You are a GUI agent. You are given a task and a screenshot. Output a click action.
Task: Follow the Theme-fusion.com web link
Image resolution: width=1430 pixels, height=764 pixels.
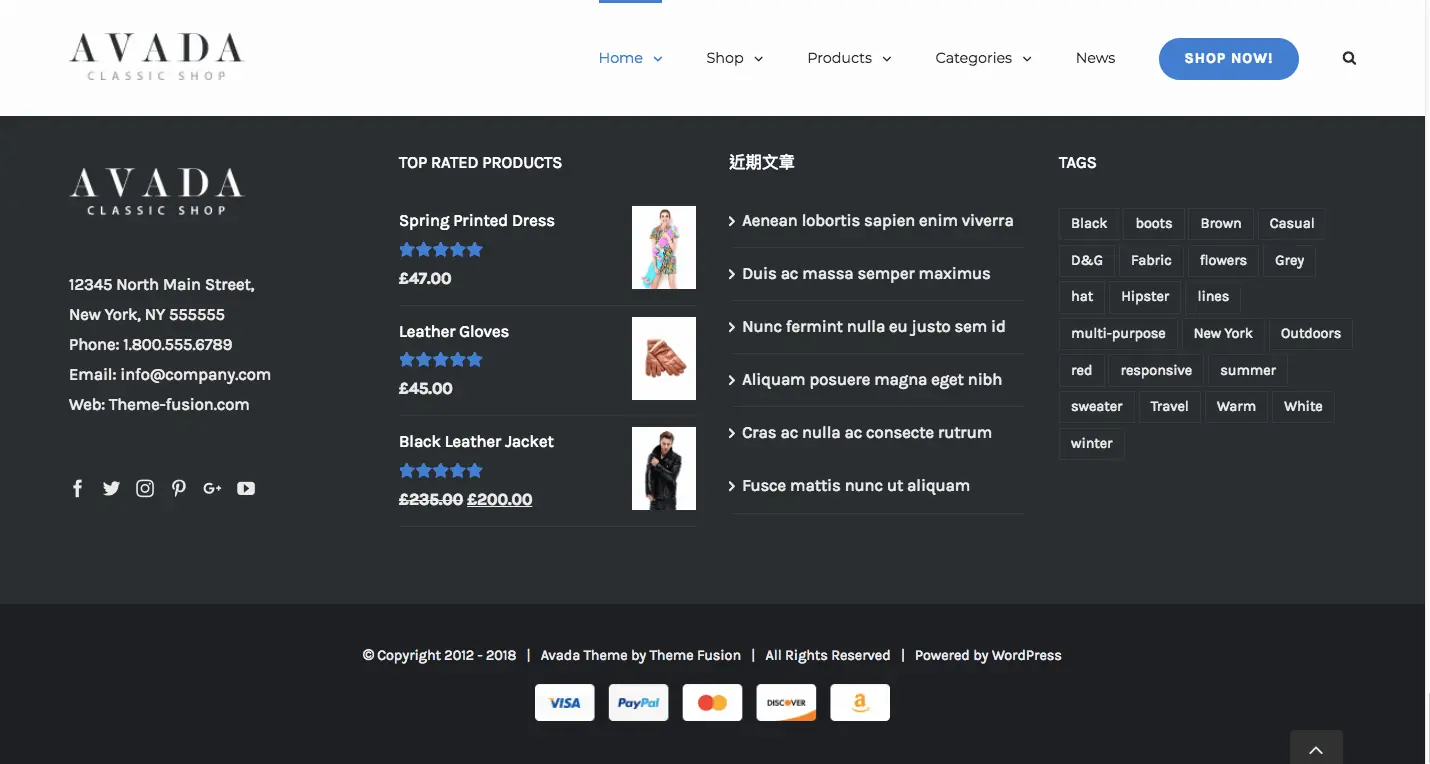[179, 405]
